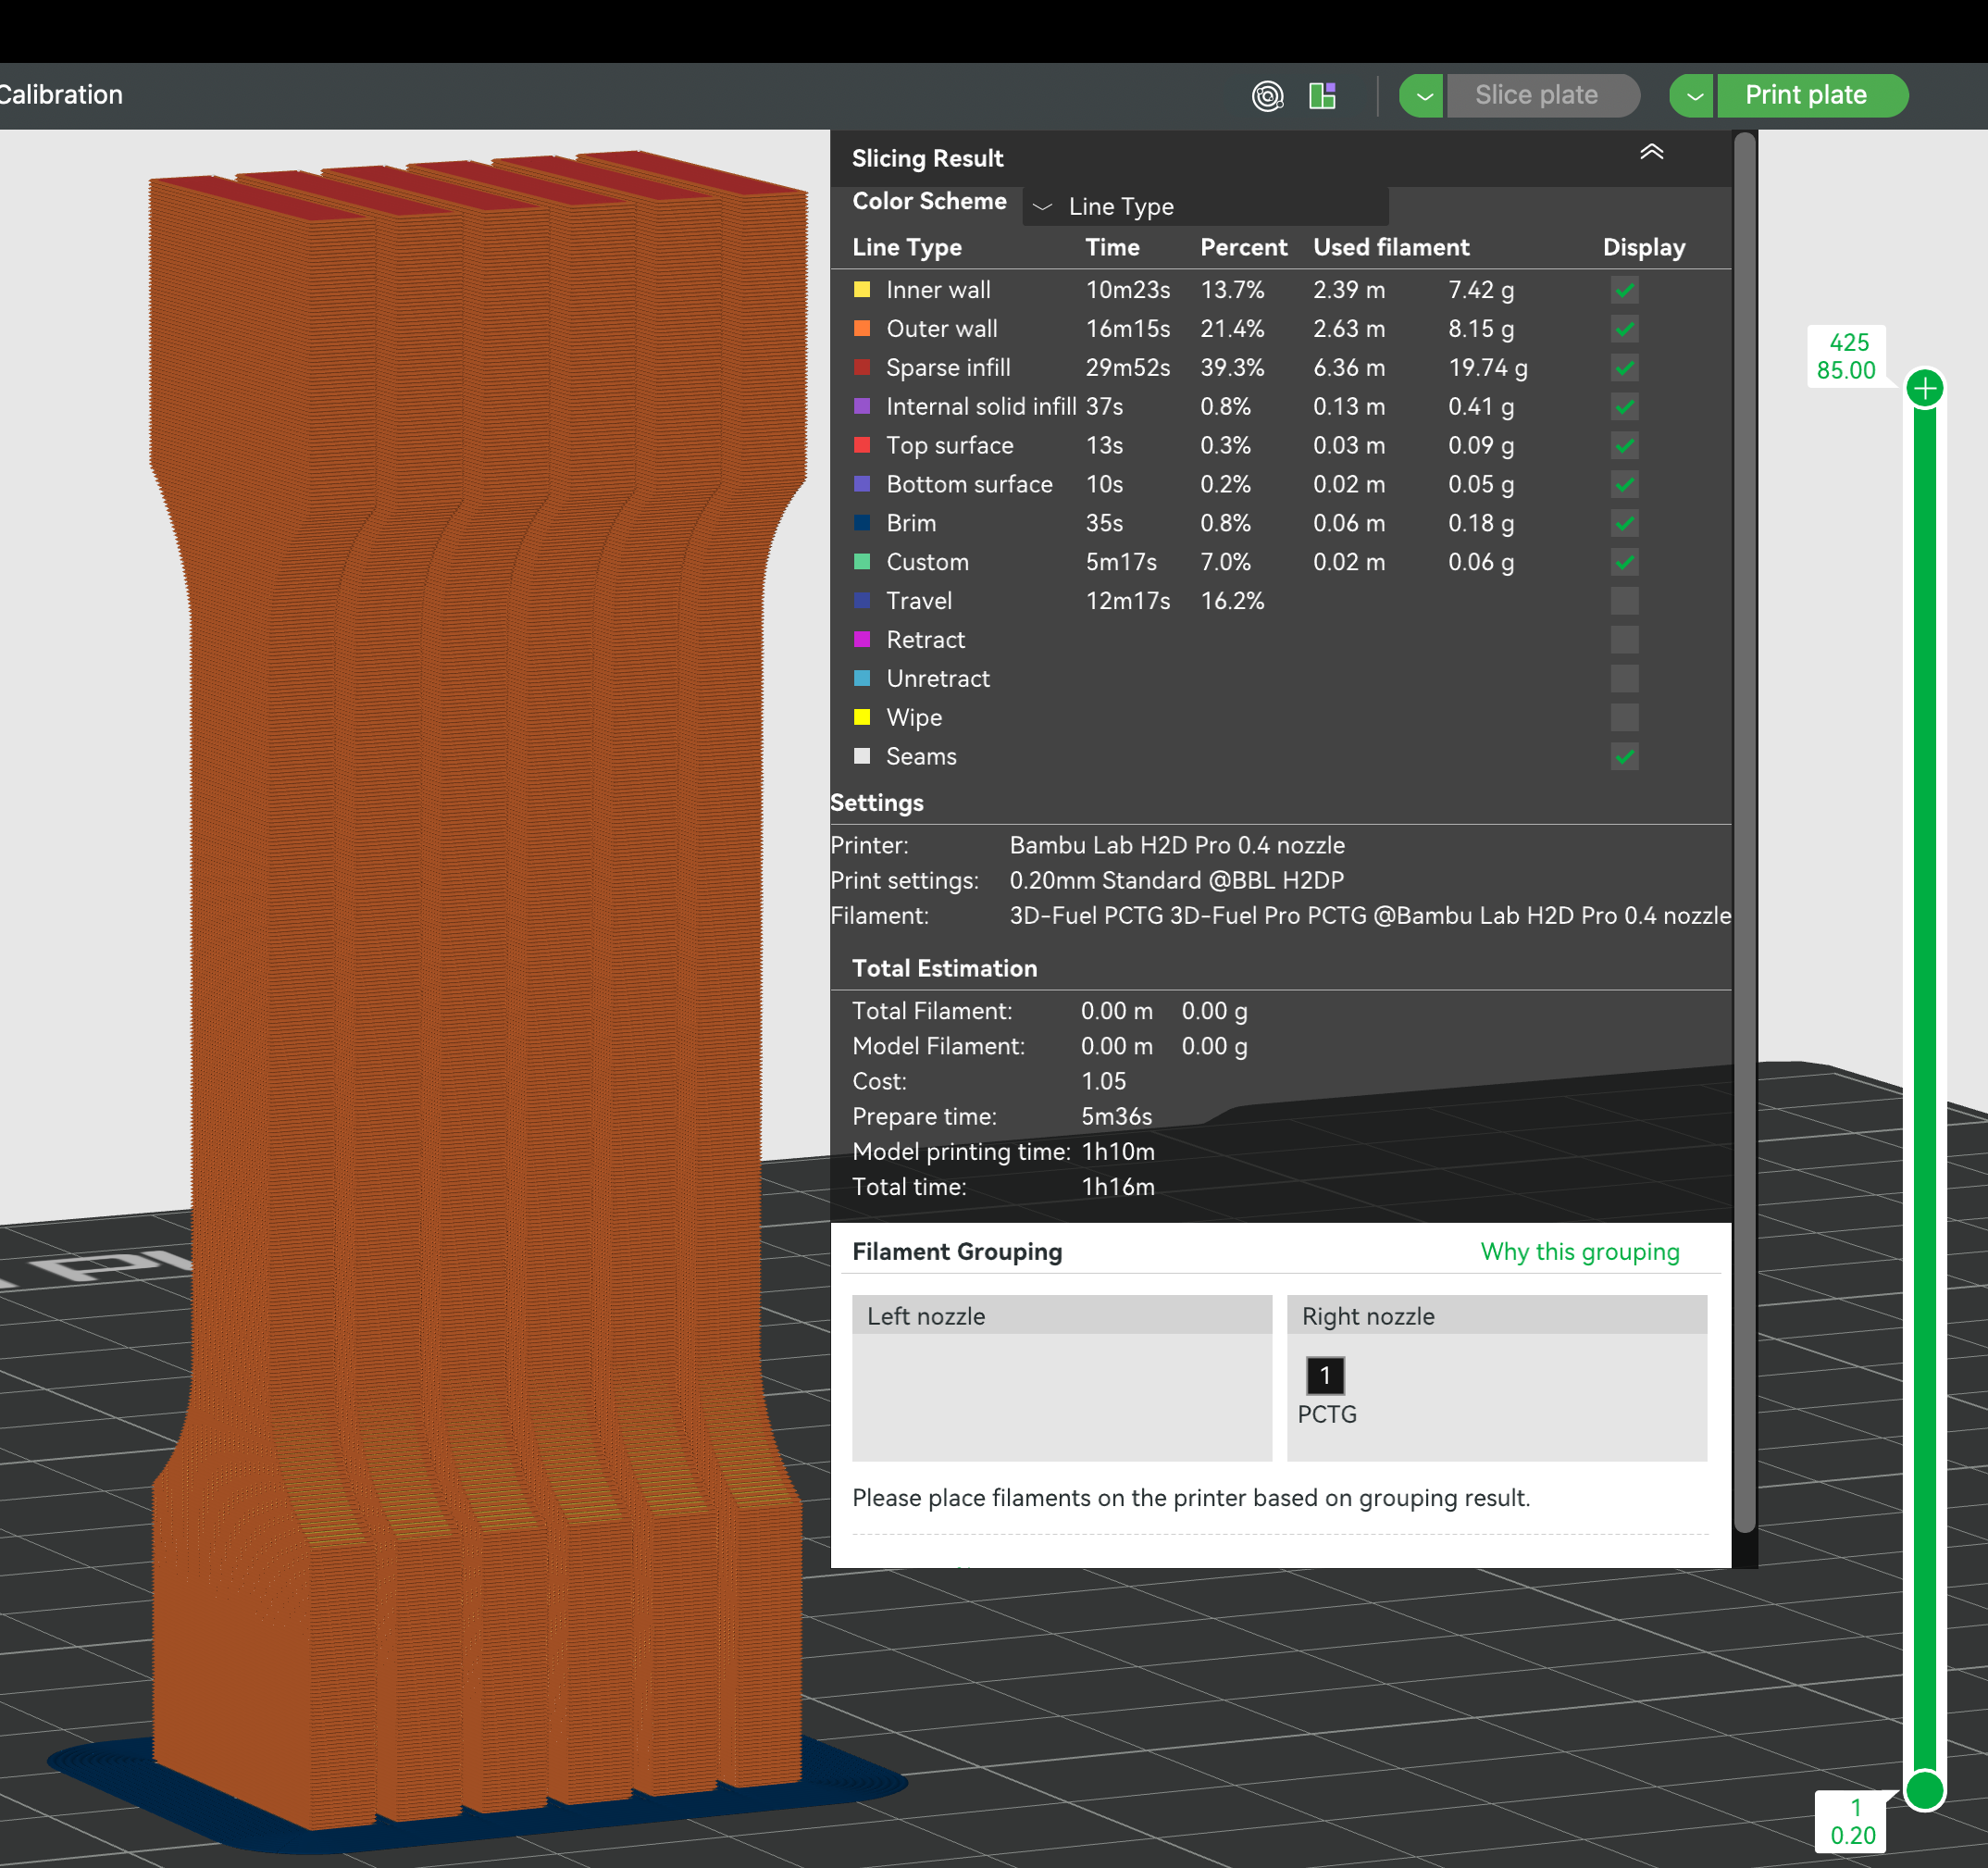The height and width of the screenshot is (1868, 1988).
Task: Click the Custom green color square
Action: point(862,562)
